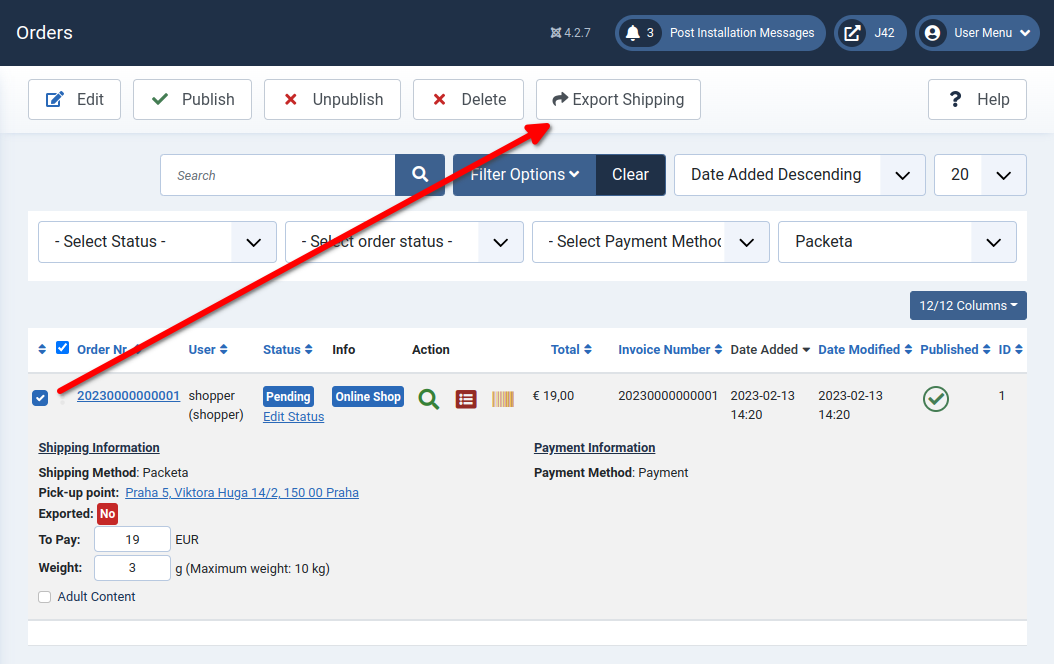The image size is (1054, 664).
Task: Click the € 19,00 total cell
Action: tap(553, 396)
